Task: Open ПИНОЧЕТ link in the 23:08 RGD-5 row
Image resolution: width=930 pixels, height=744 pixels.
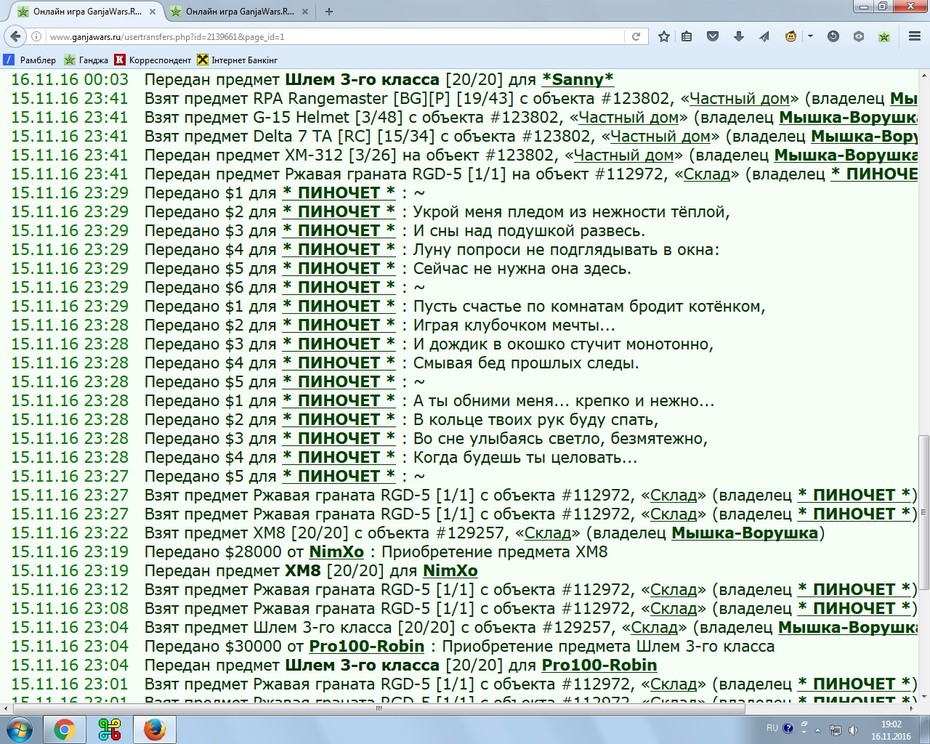Action: [x=854, y=609]
